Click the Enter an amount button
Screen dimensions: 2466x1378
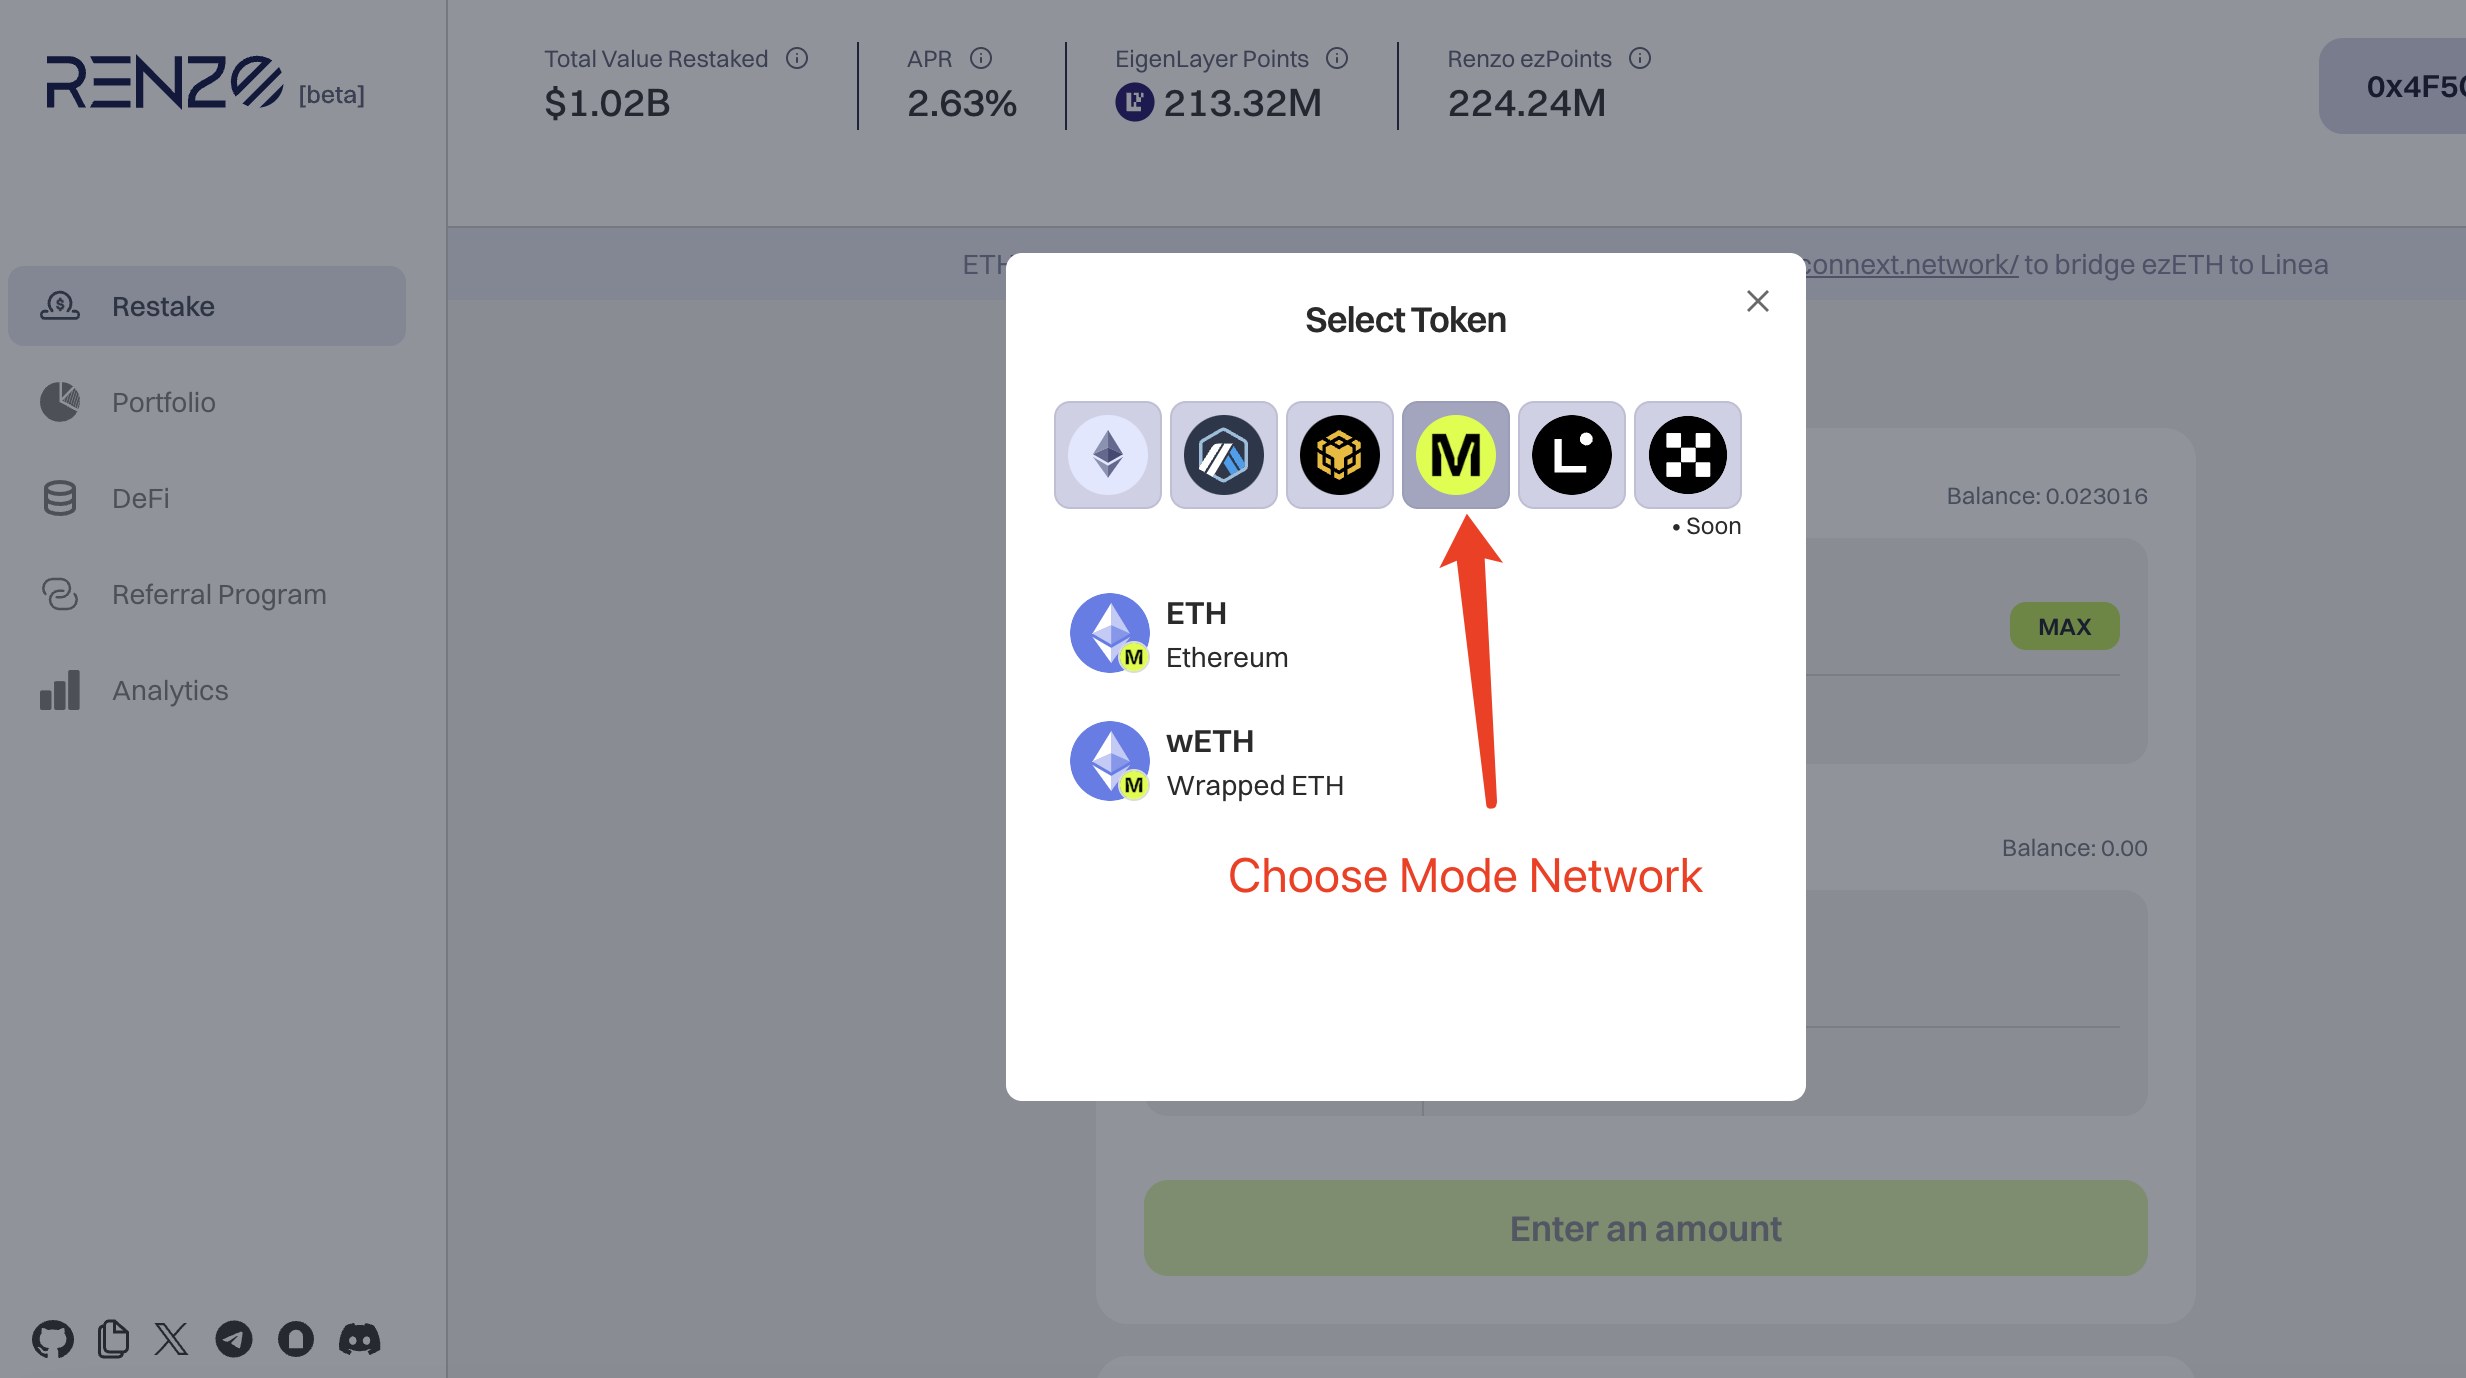(1645, 1228)
